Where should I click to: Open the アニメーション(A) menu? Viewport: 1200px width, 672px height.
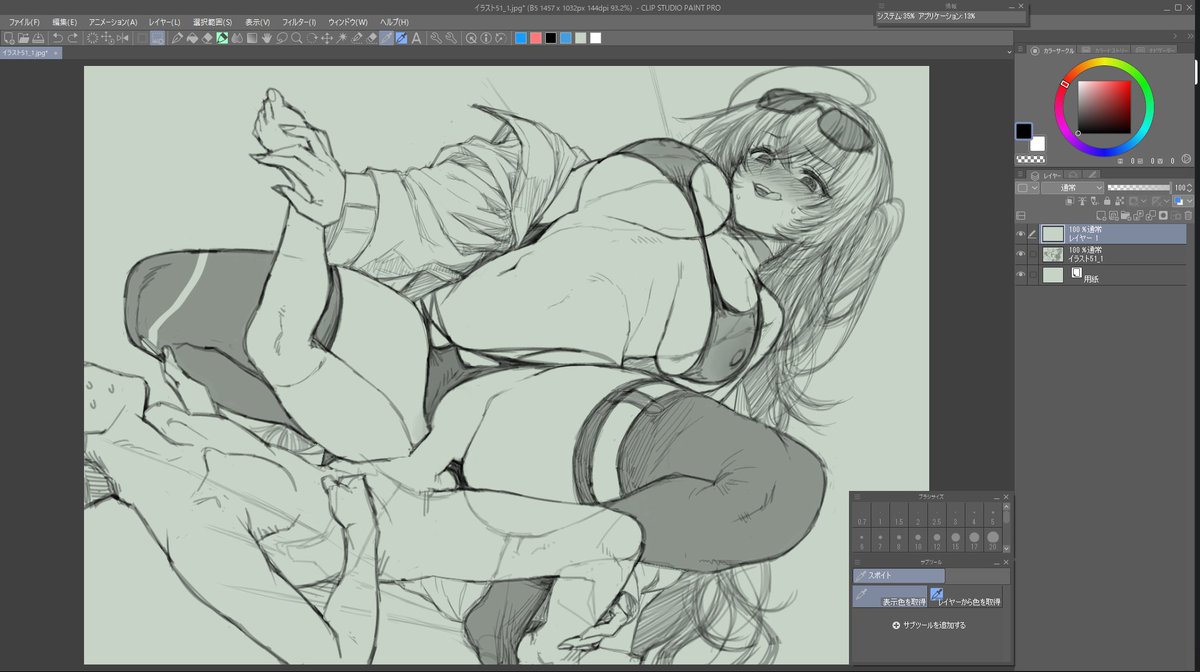click(112, 22)
